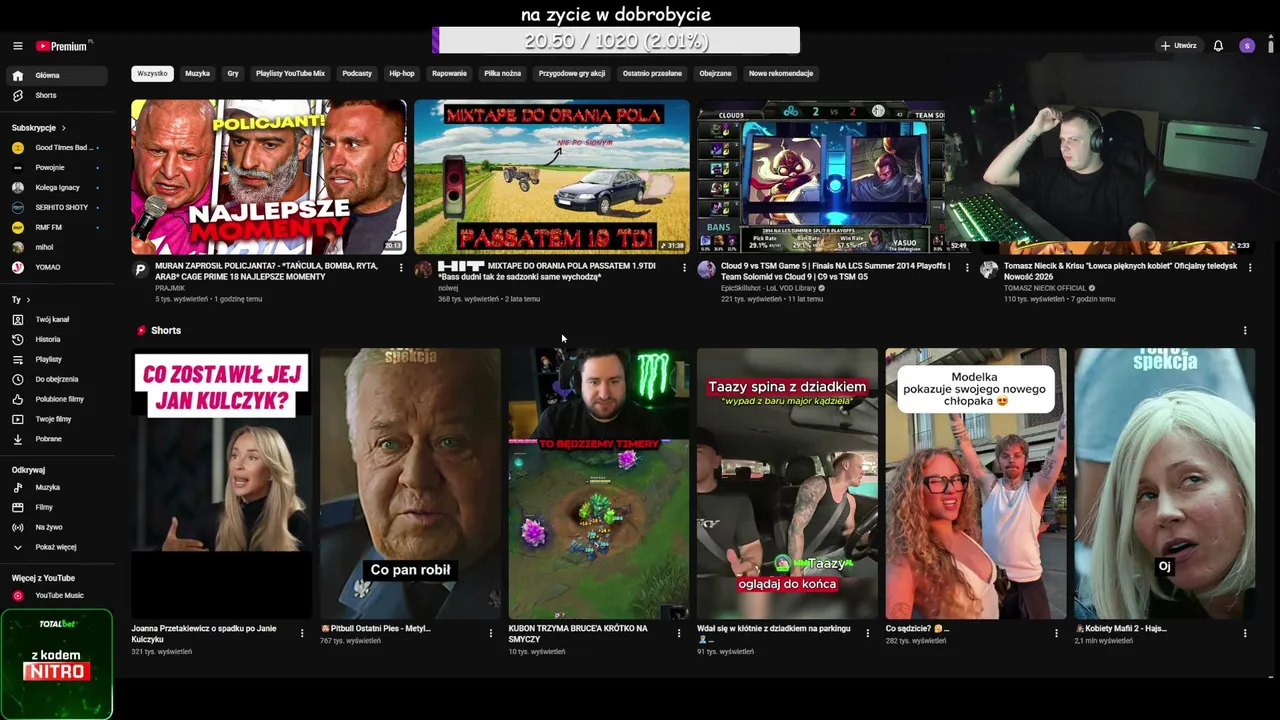This screenshot has width=1280, height=720.
Task: Expand the Ty section chevron
Action: pos(28,300)
